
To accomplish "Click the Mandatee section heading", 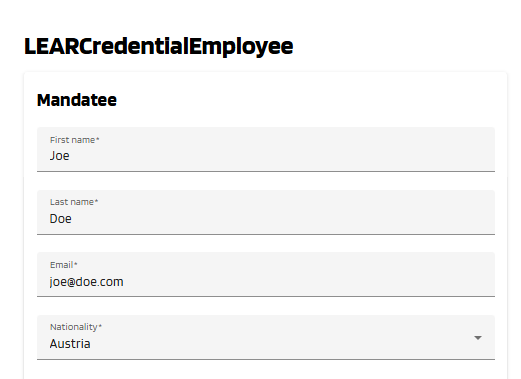I will pos(77,100).
